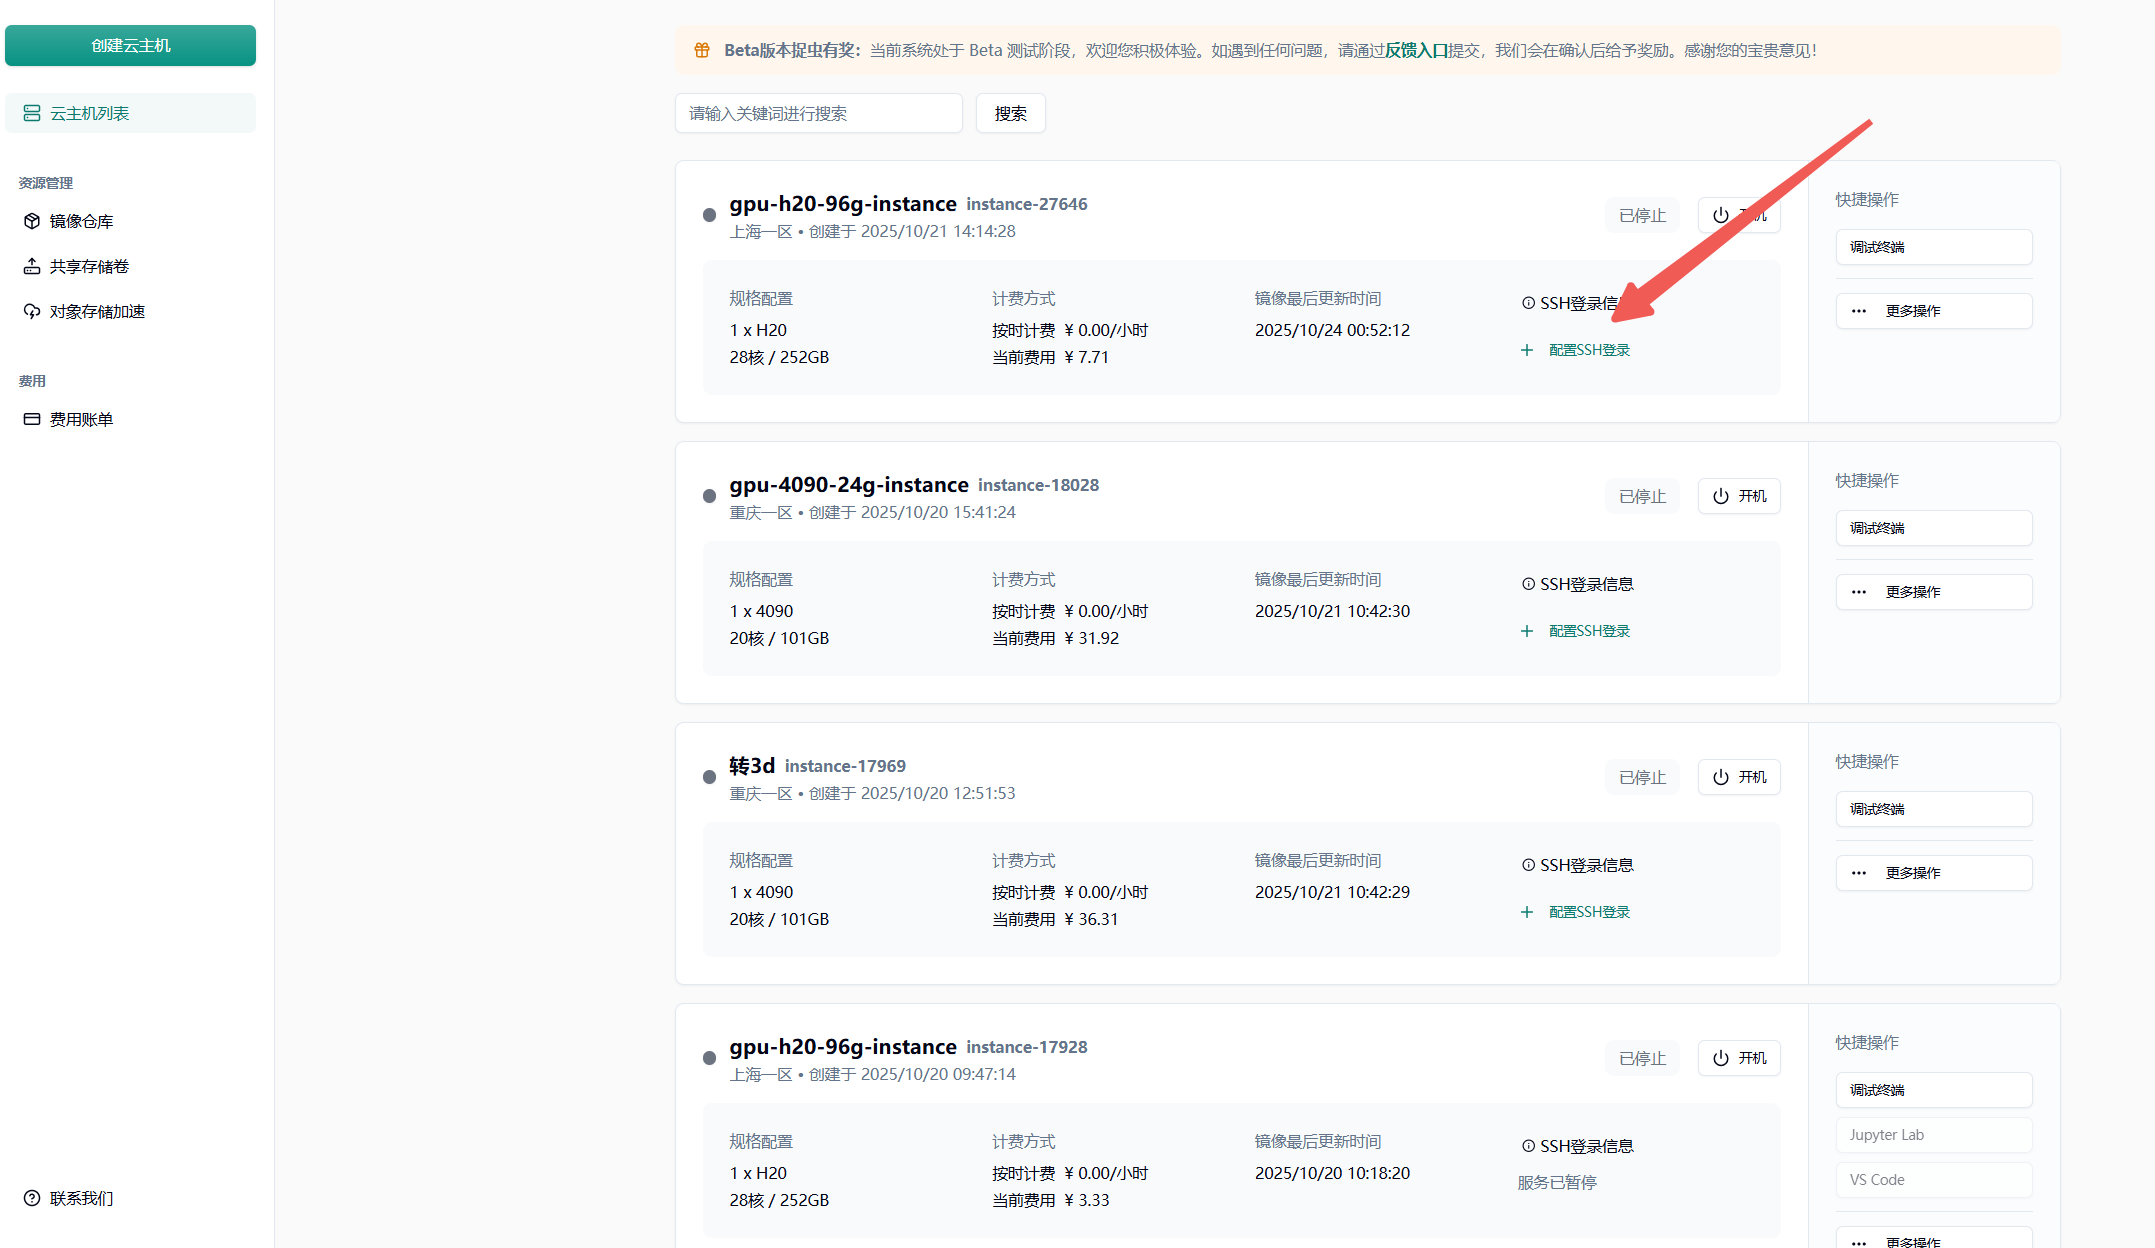Expand 更多操作 for instance-27646

click(x=1933, y=311)
